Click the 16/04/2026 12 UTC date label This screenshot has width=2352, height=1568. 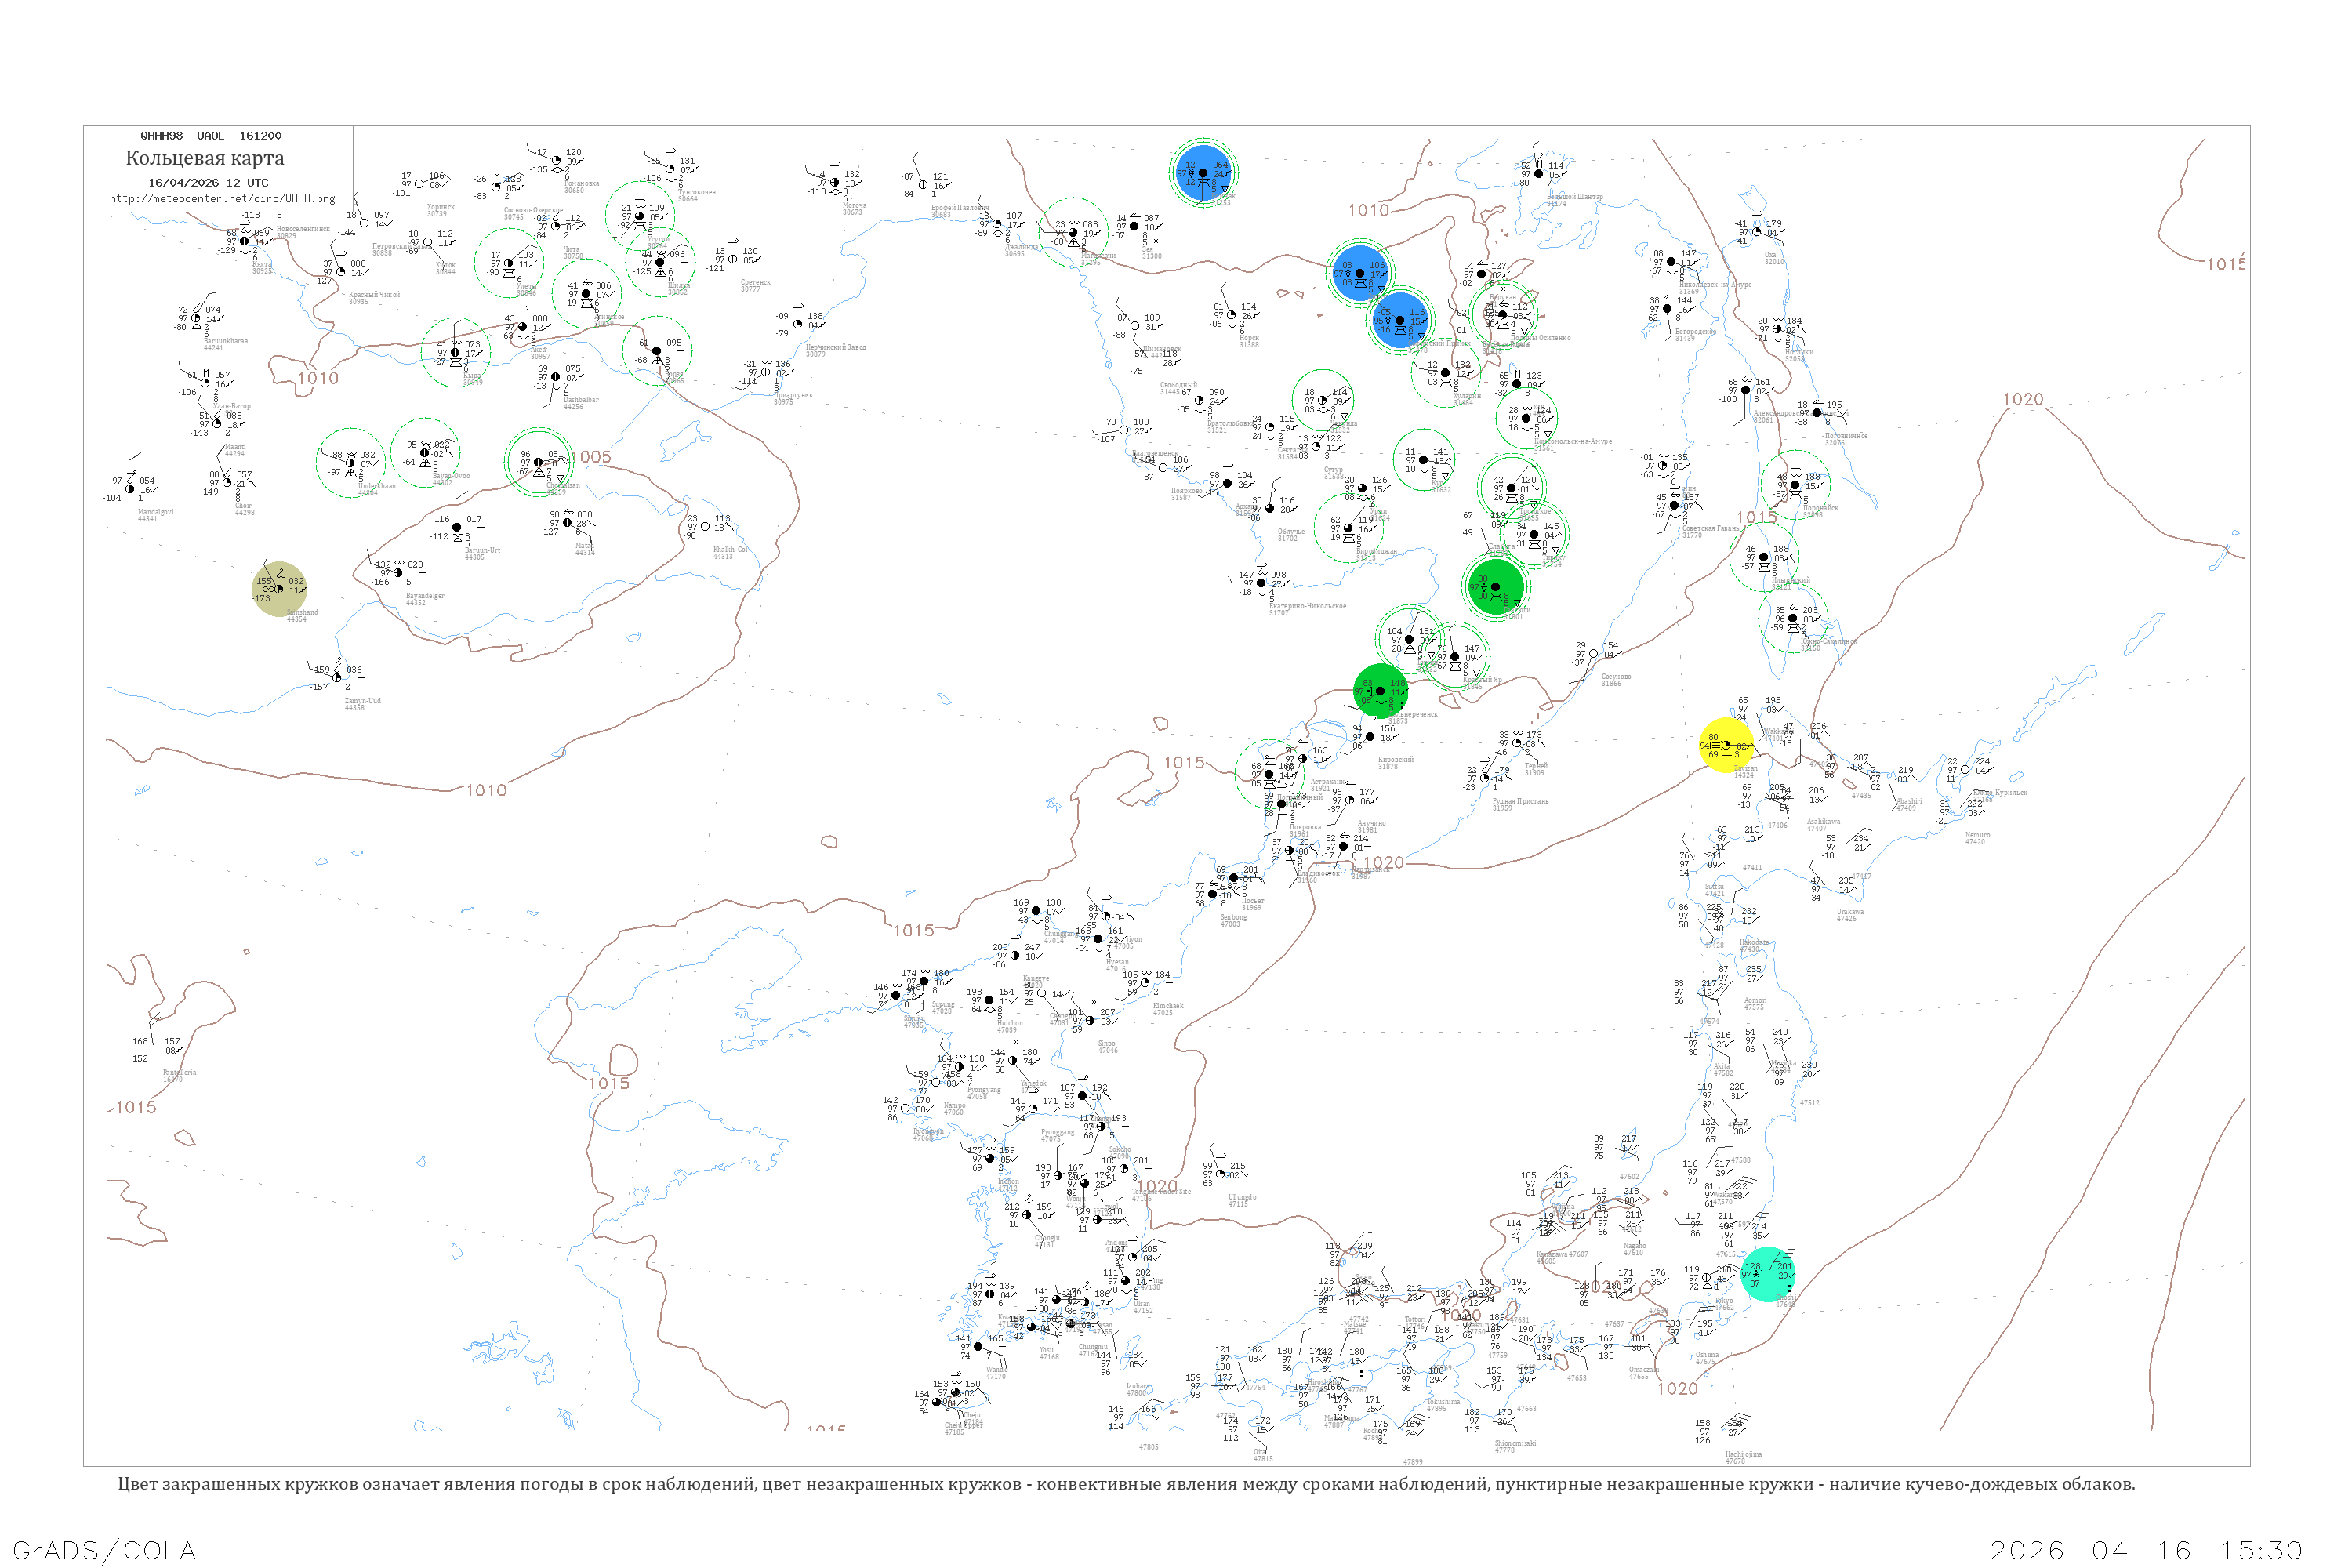[x=208, y=182]
